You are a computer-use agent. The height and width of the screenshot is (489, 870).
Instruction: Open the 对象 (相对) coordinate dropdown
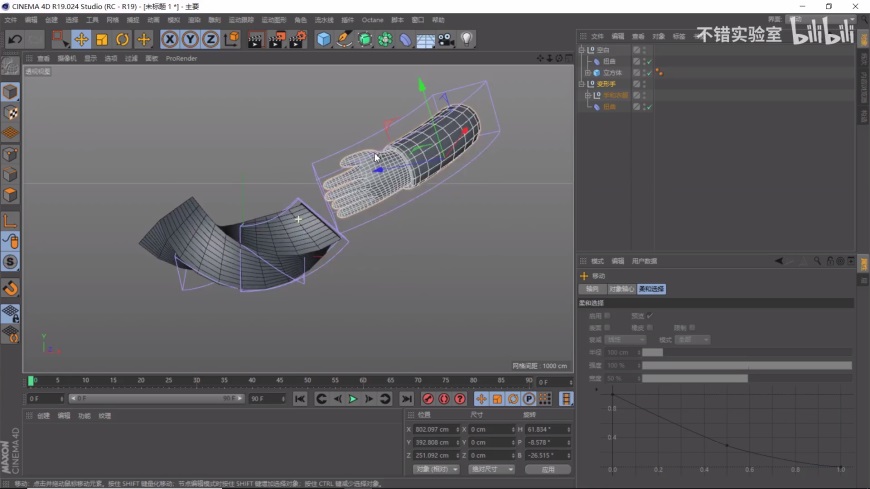point(436,468)
